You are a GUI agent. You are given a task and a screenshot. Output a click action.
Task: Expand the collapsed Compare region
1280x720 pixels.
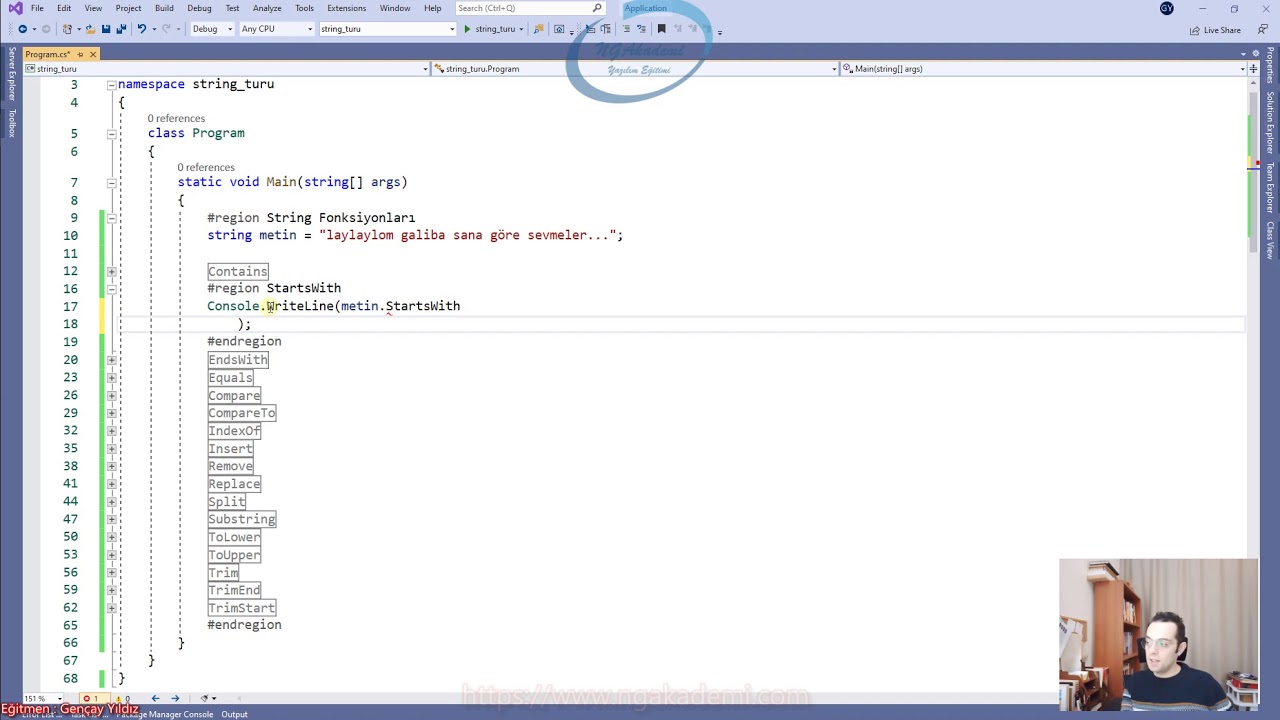(x=111, y=395)
